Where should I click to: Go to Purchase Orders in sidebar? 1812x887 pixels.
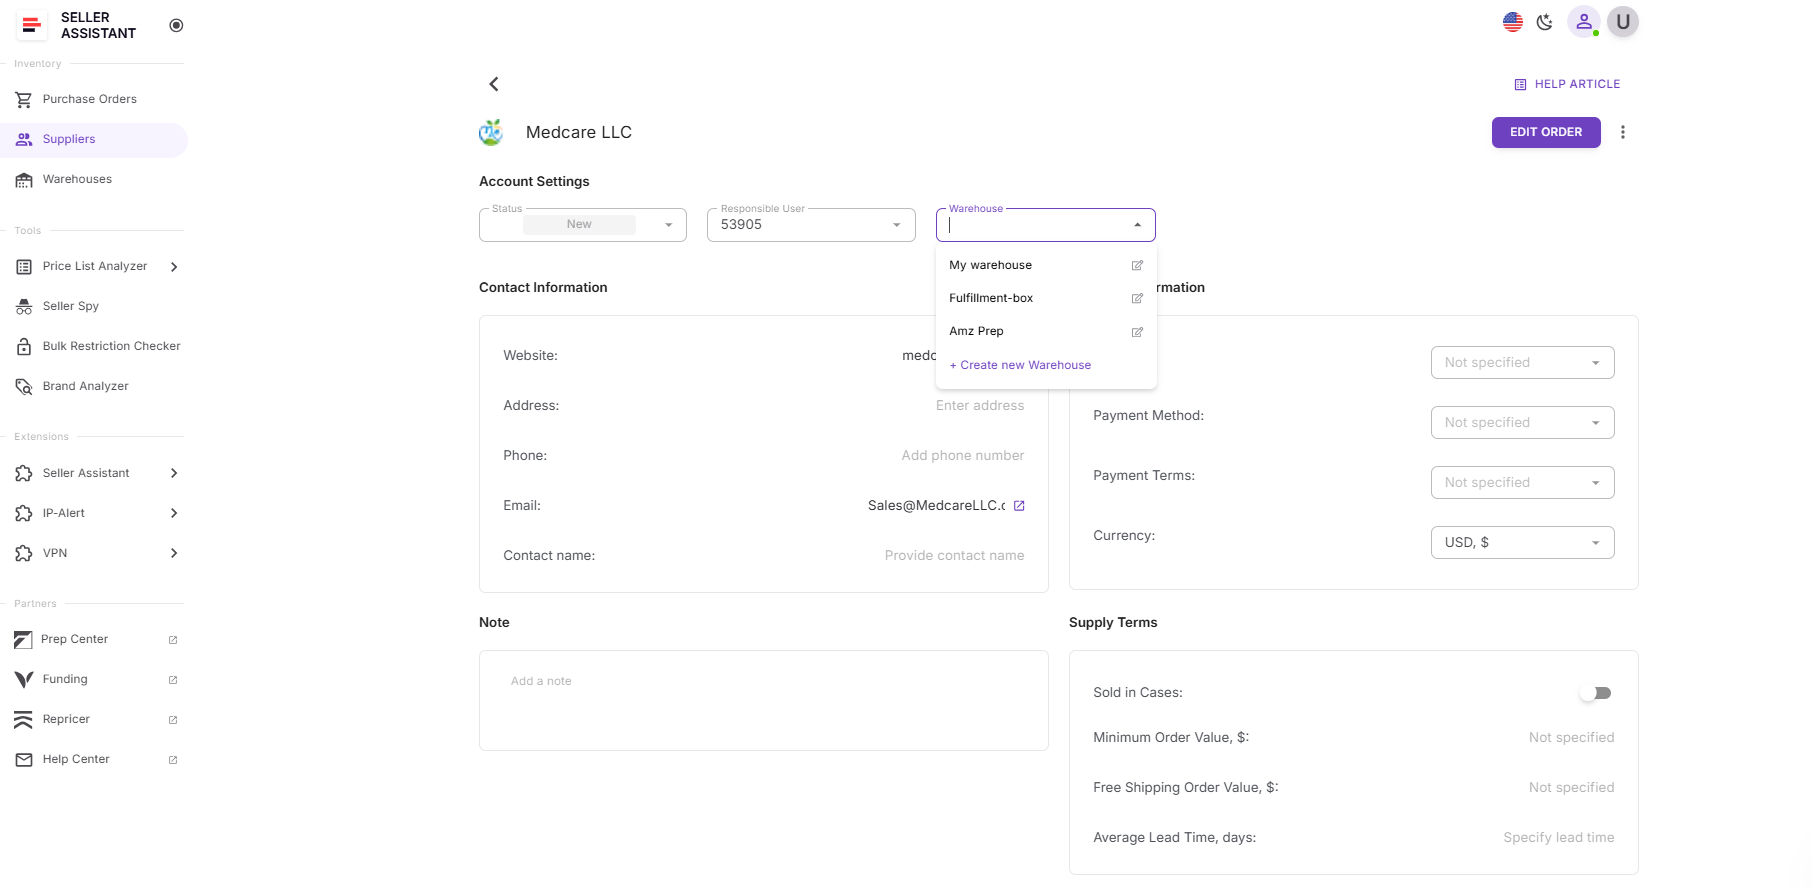click(89, 99)
